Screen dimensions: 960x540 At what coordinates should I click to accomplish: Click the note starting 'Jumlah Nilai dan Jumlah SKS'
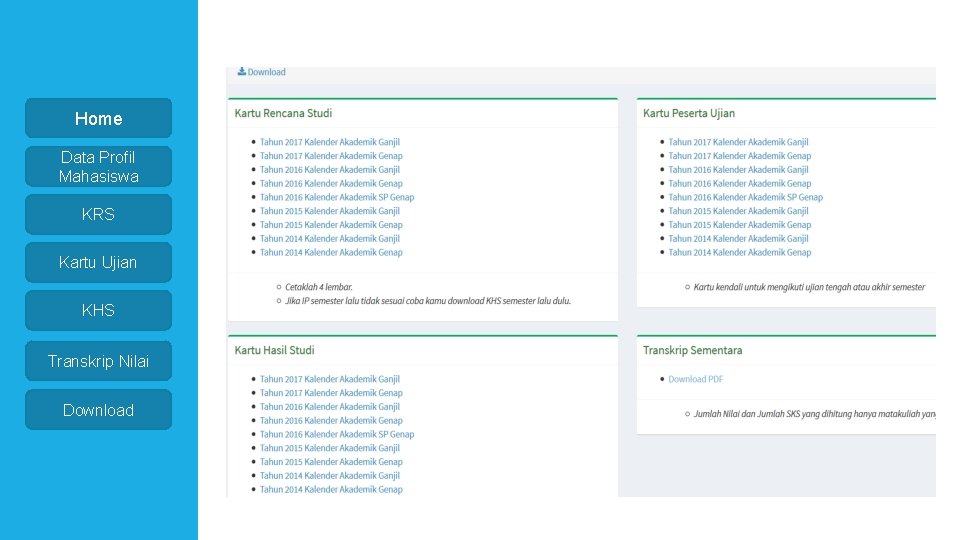coord(814,414)
